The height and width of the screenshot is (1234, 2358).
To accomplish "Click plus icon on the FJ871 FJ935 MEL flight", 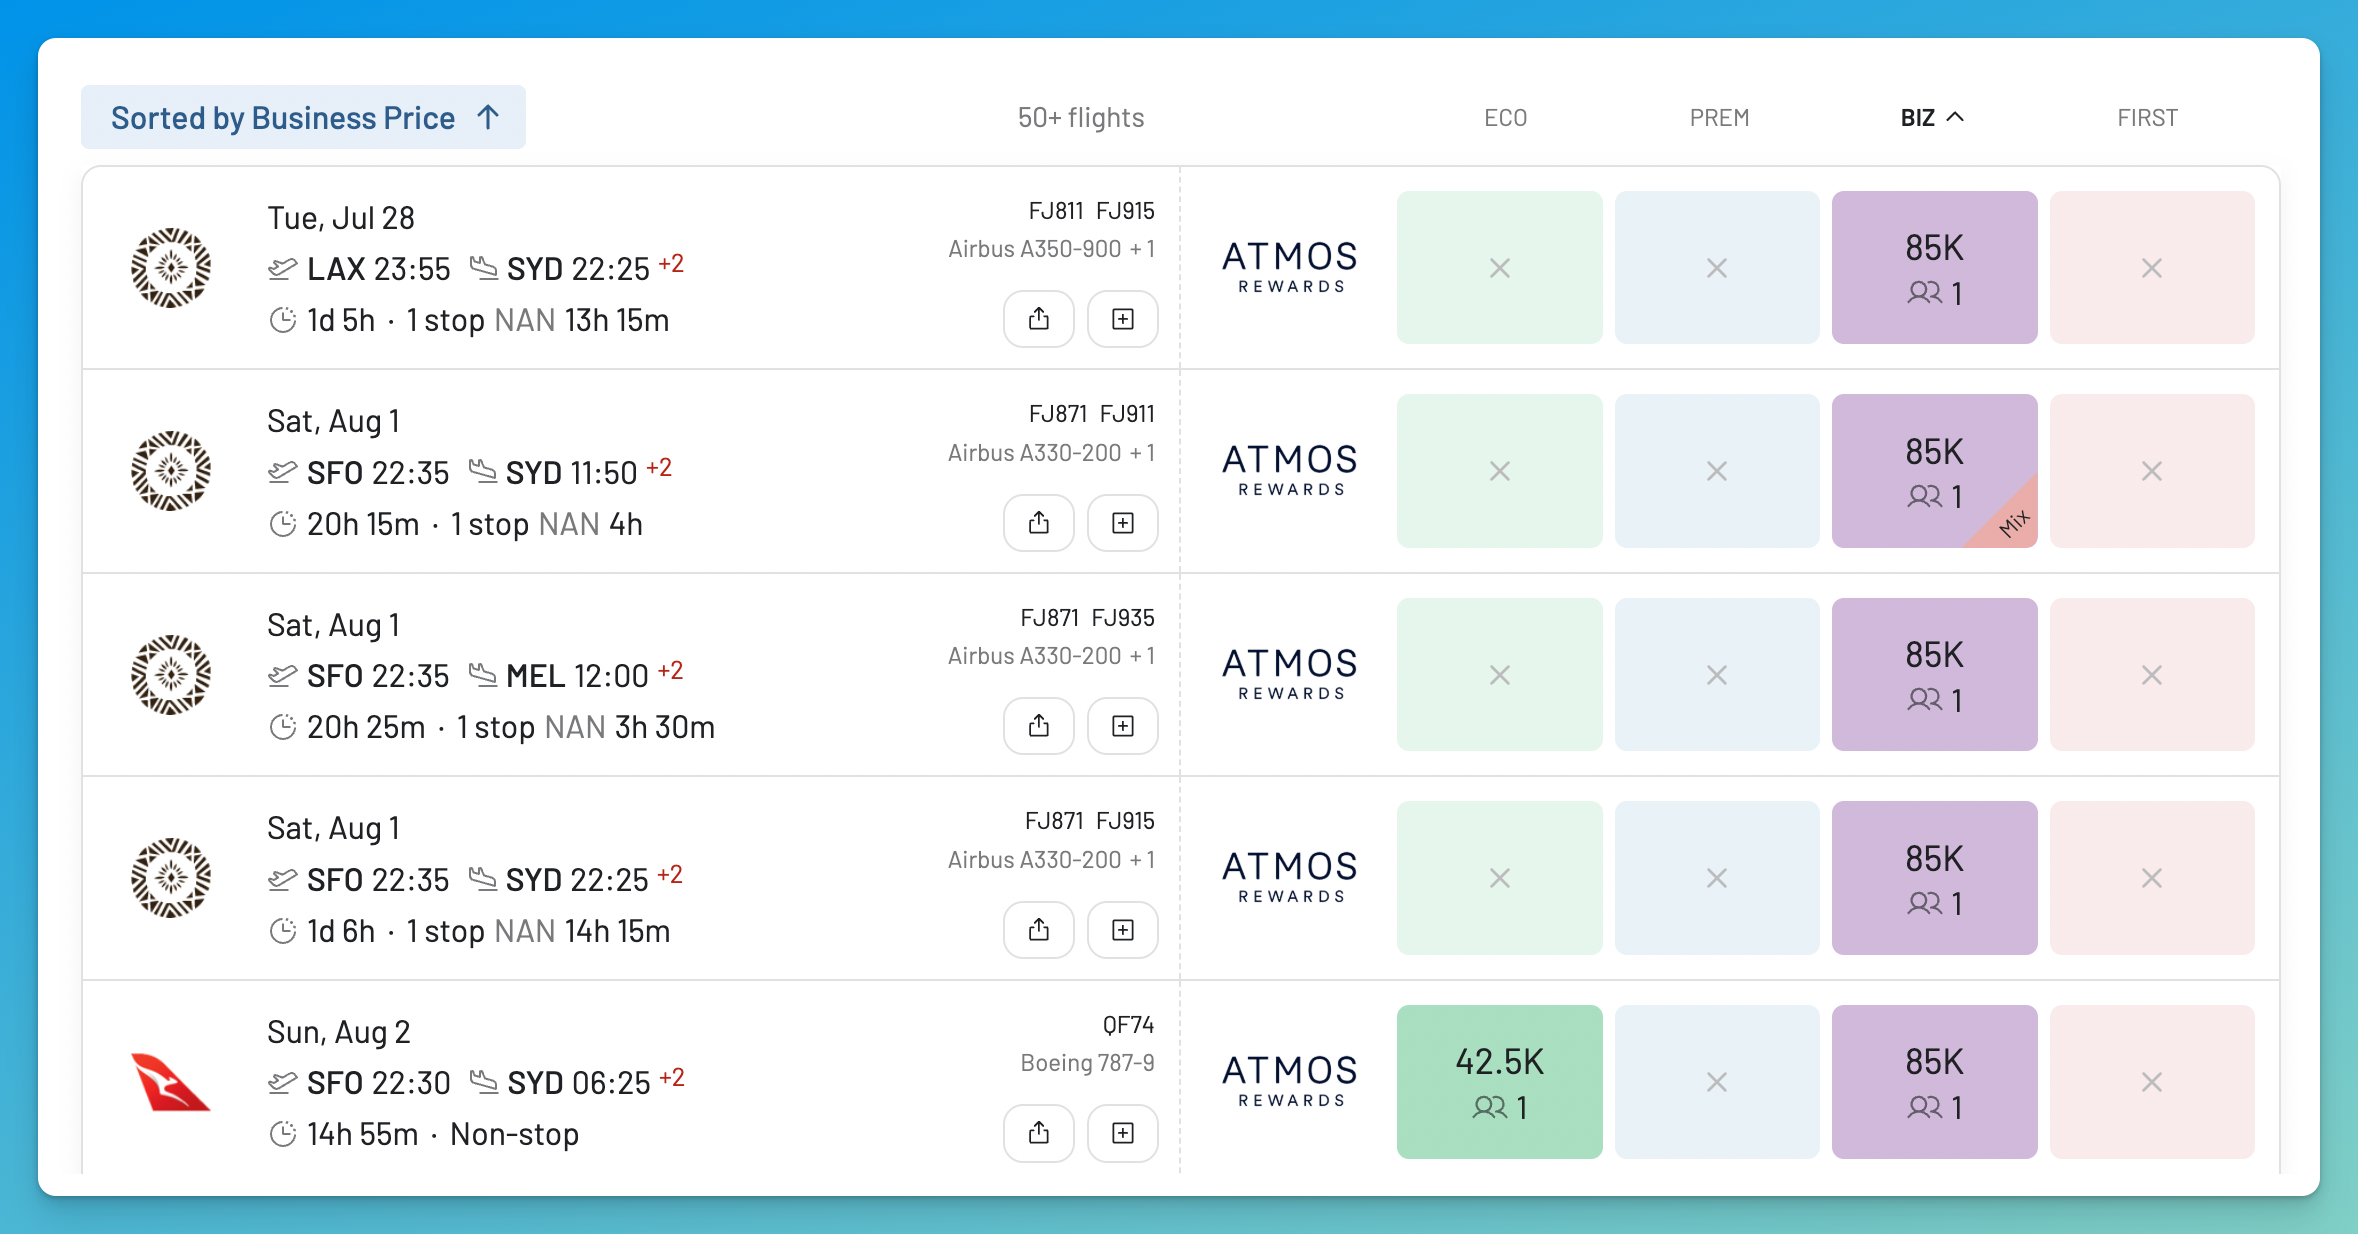I will [x=1123, y=726].
